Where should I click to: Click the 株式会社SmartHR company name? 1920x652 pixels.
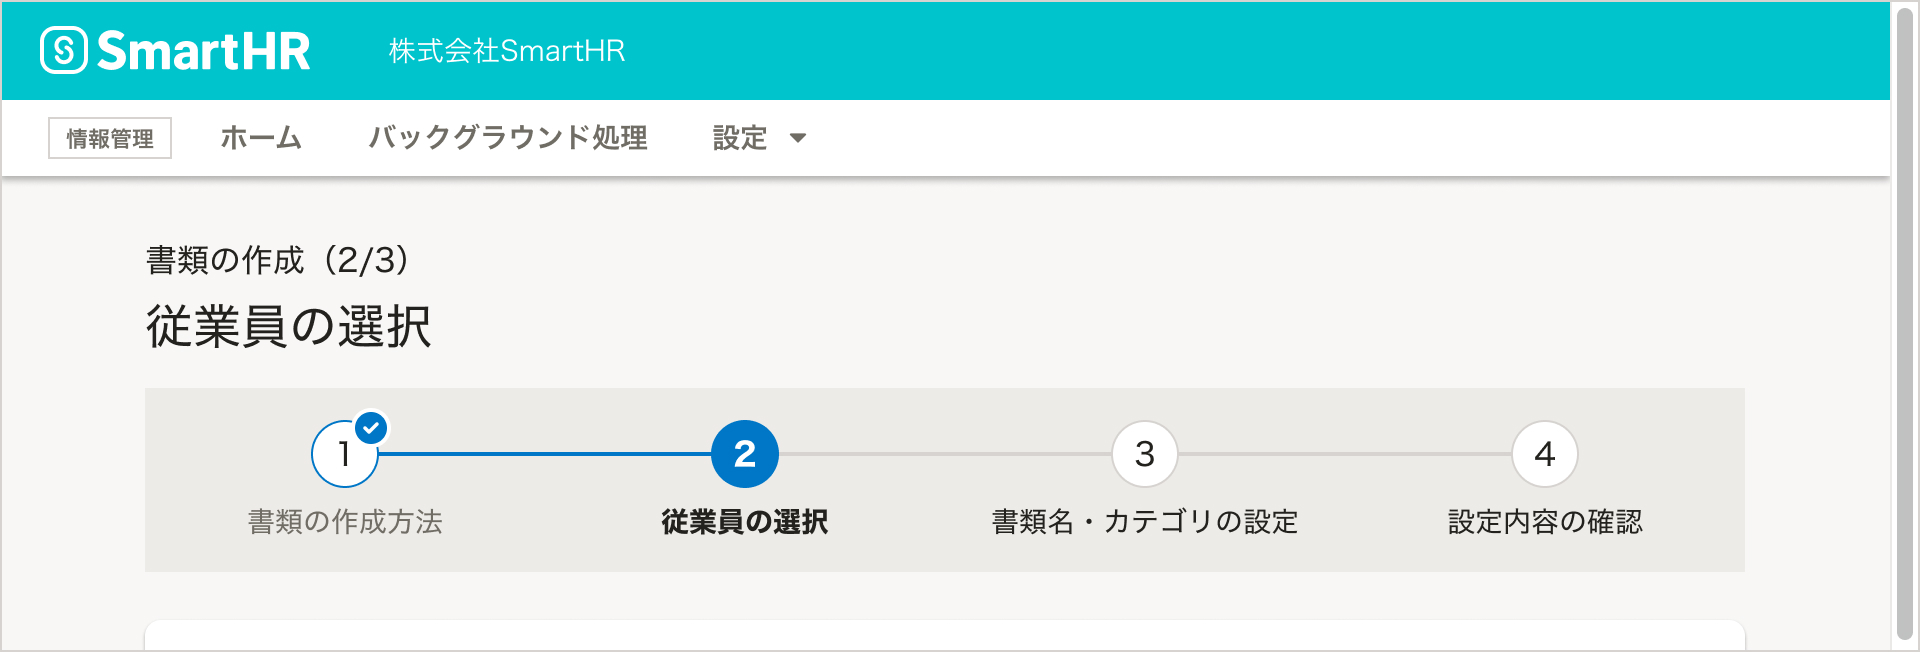[x=506, y=51]
